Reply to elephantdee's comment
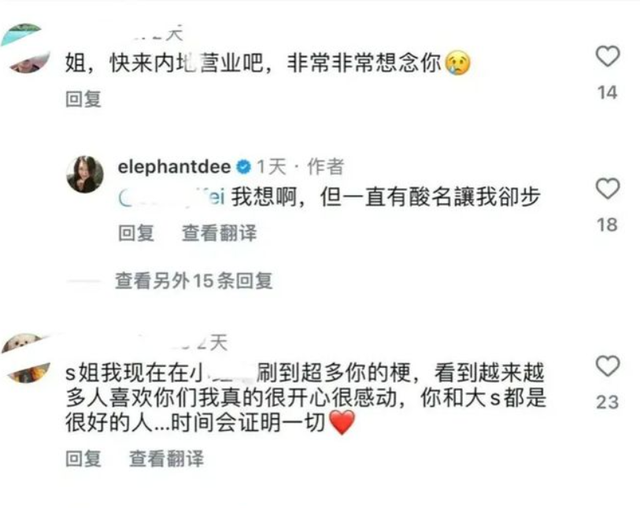The height and width of the screenshot is (508, 640). 136,233
